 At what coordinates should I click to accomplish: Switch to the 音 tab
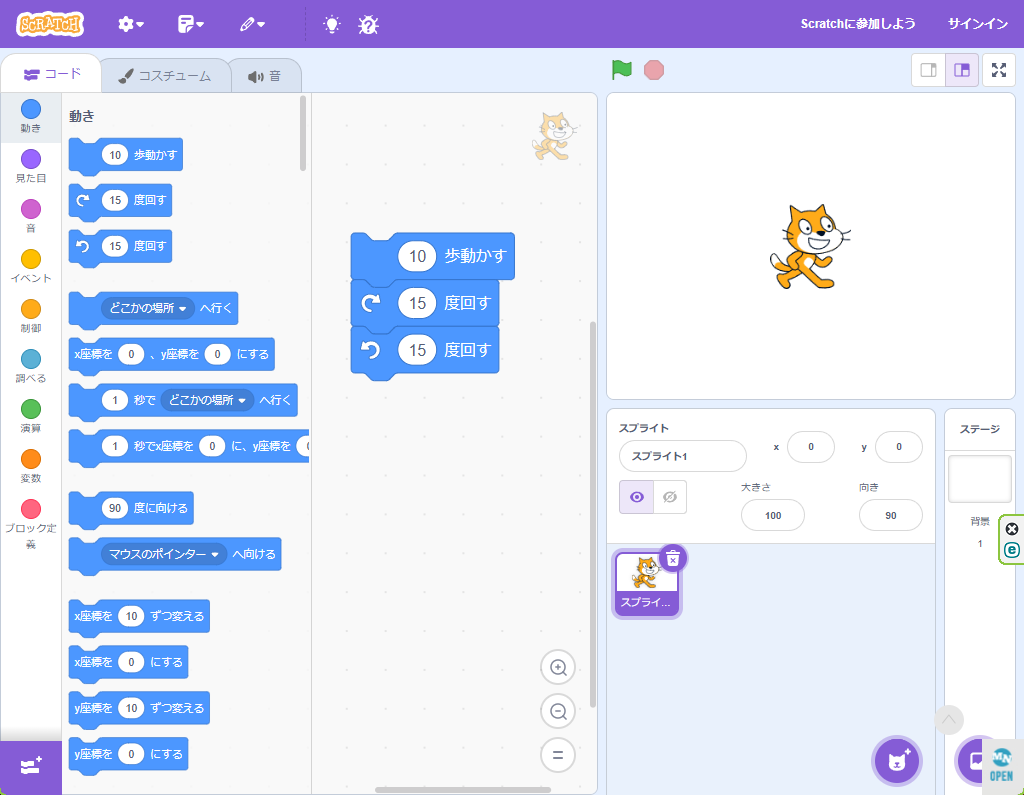click(x=265, y=76)
